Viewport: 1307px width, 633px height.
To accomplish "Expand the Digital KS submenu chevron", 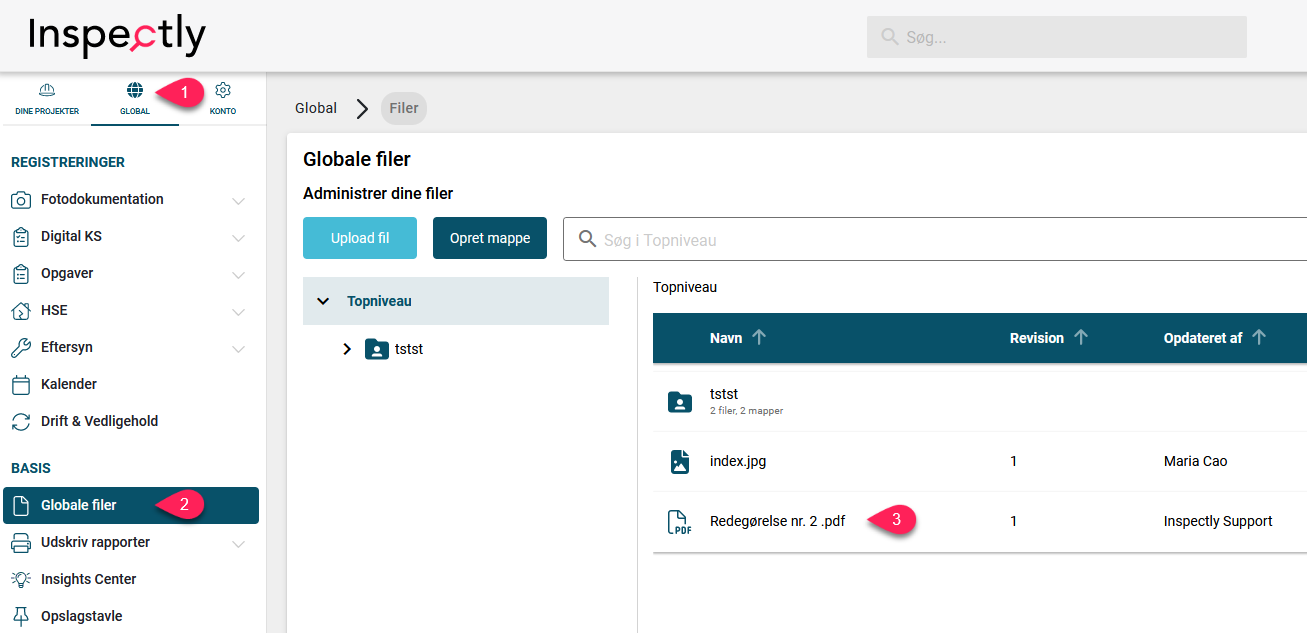I will pyautogui.click(x=238, y=238).
